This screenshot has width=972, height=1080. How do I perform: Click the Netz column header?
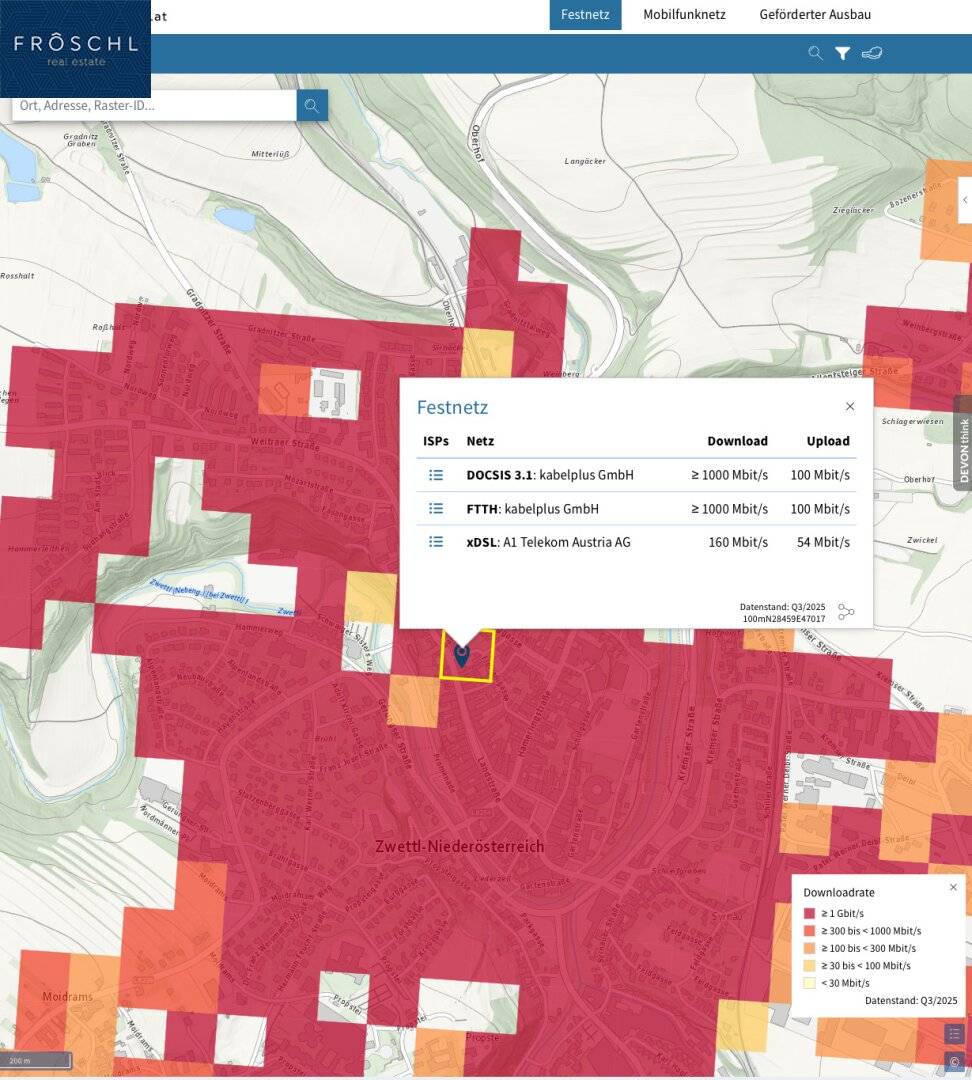480,441
